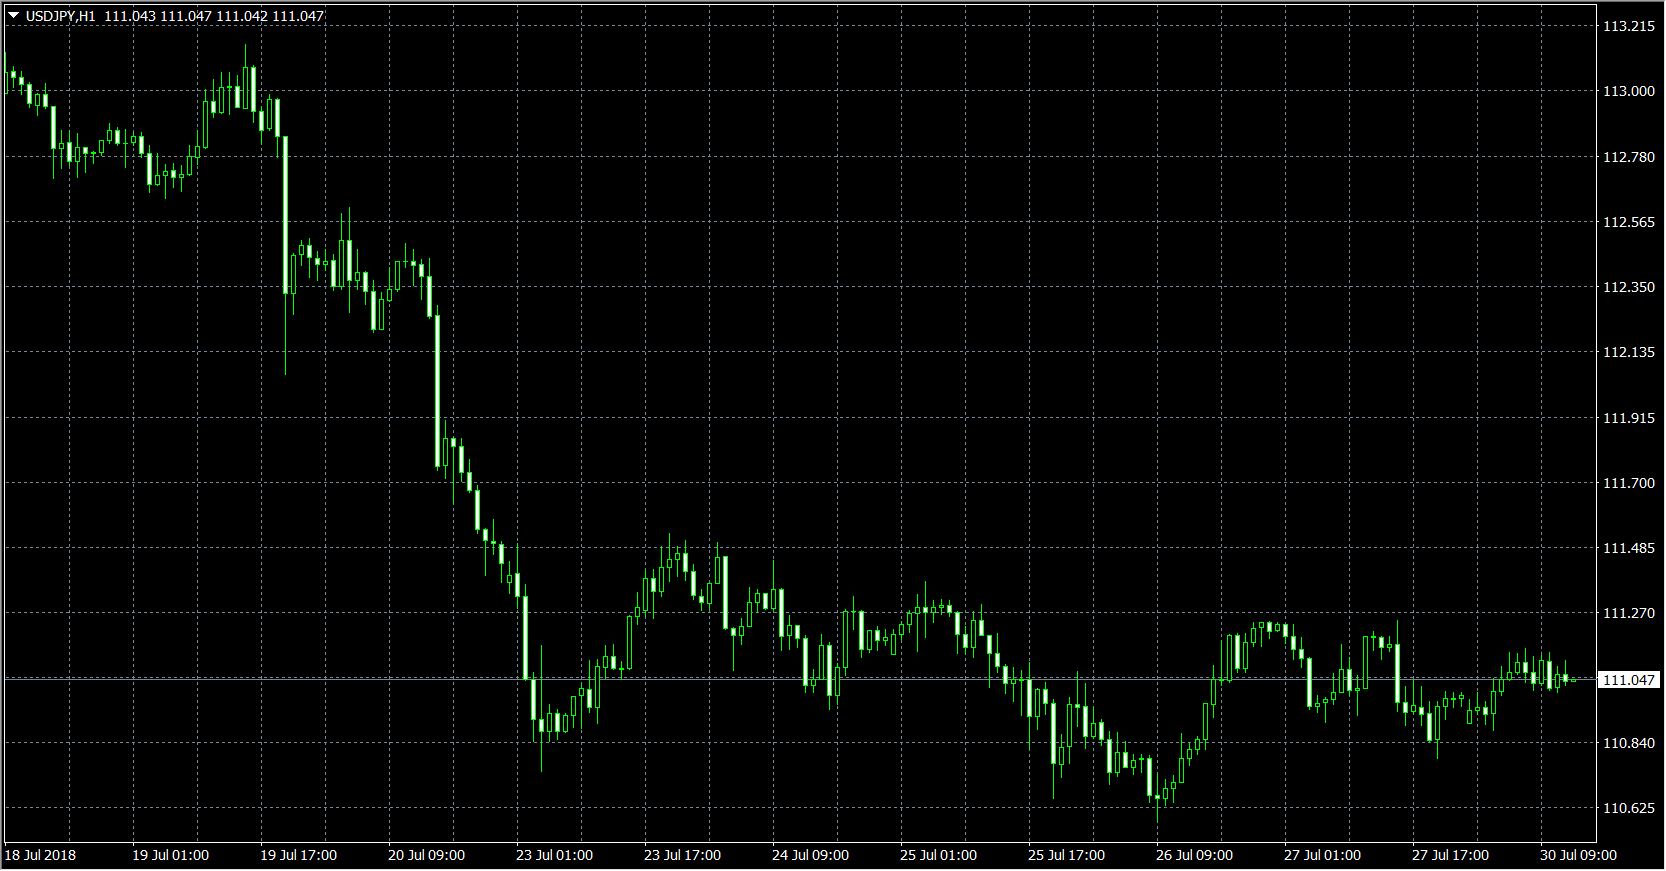
Task: Select the 19 Jul 17:00 time label
Action: click(298, 855)
